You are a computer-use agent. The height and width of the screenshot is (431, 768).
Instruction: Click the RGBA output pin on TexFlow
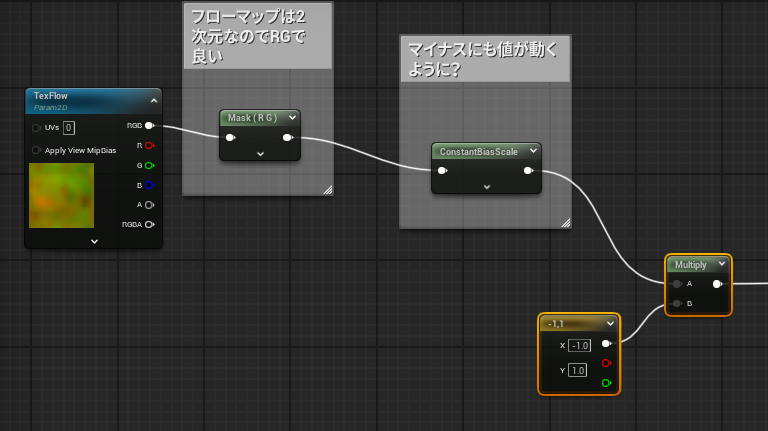pyautogui.click(x=149, y=224)
